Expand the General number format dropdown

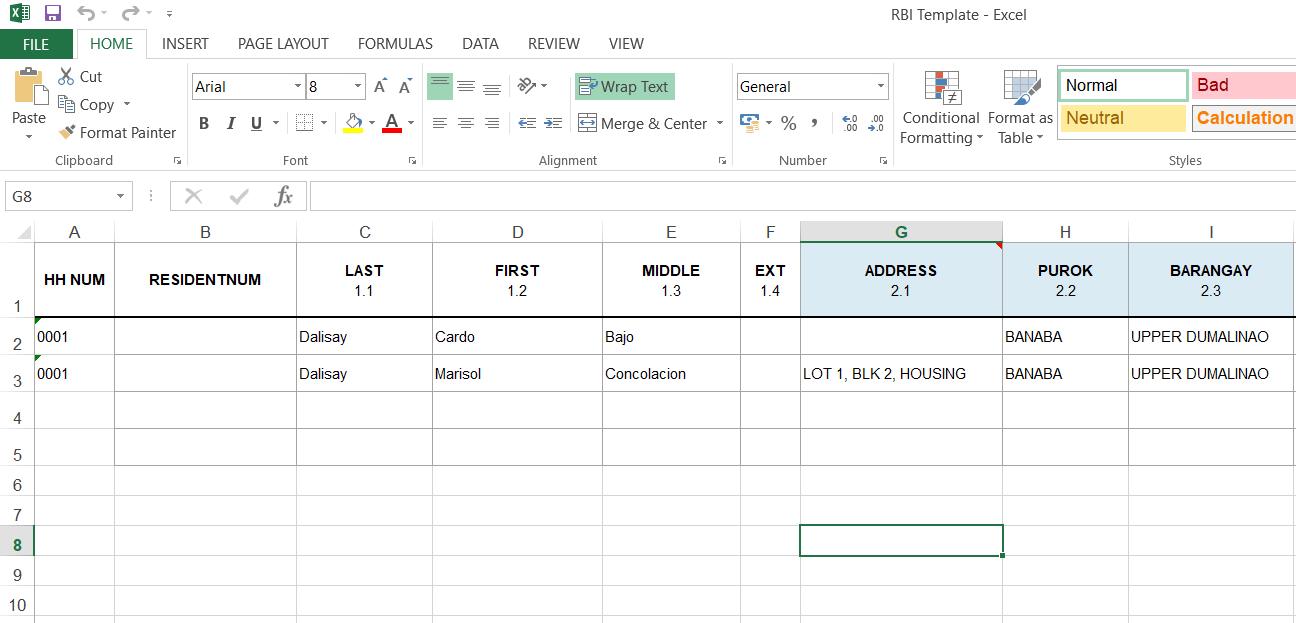coord(880,87)
